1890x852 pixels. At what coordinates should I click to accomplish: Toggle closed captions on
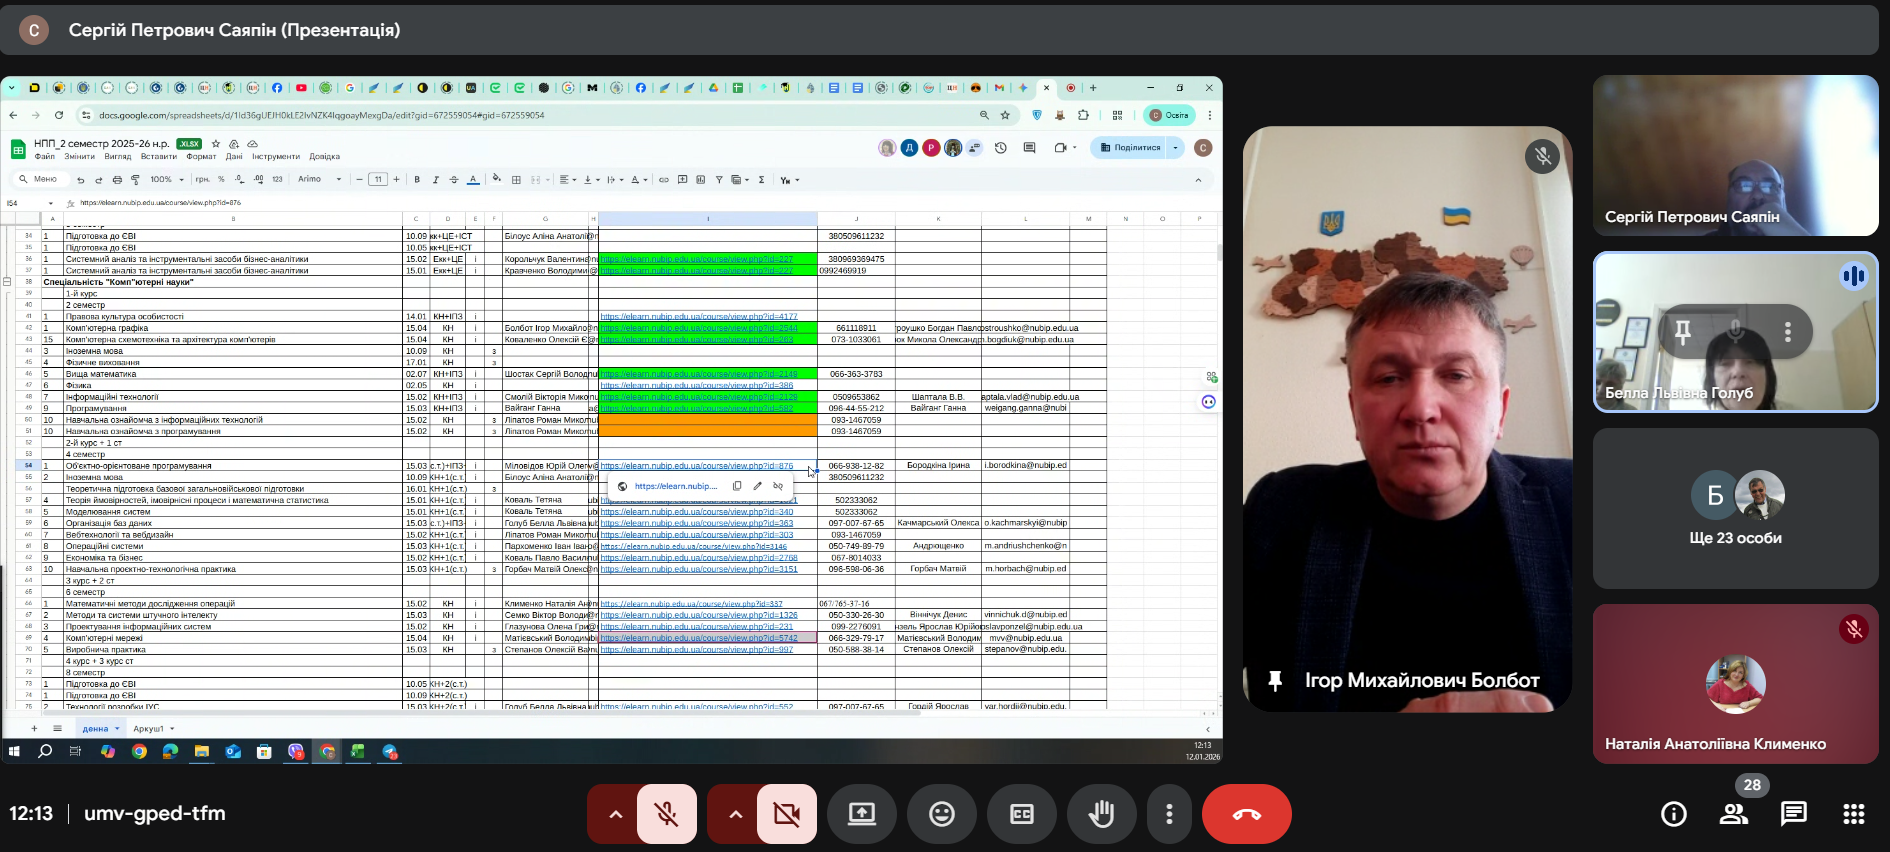point(1021,814)
